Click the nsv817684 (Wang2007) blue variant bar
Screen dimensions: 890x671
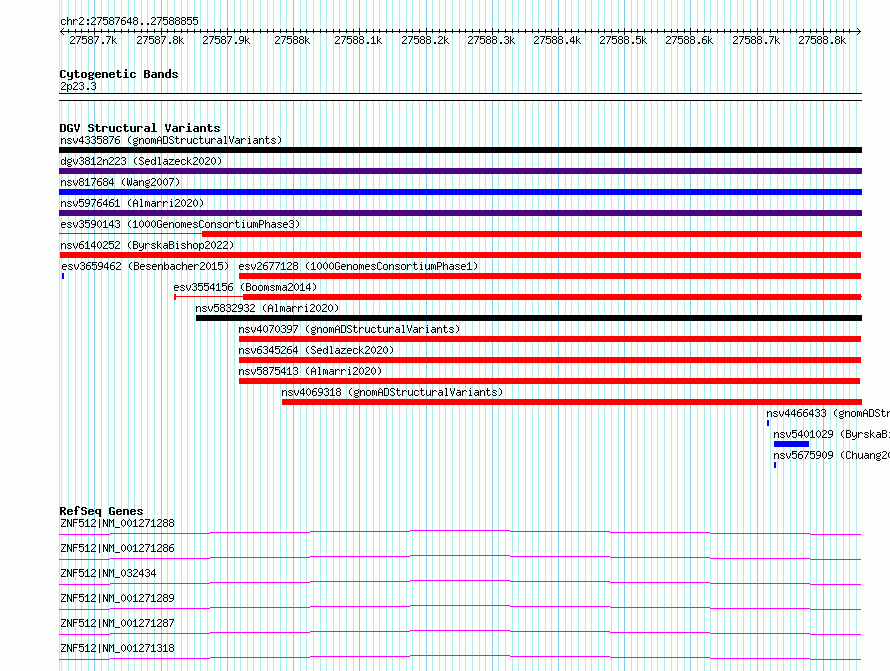tap(460, 192)
